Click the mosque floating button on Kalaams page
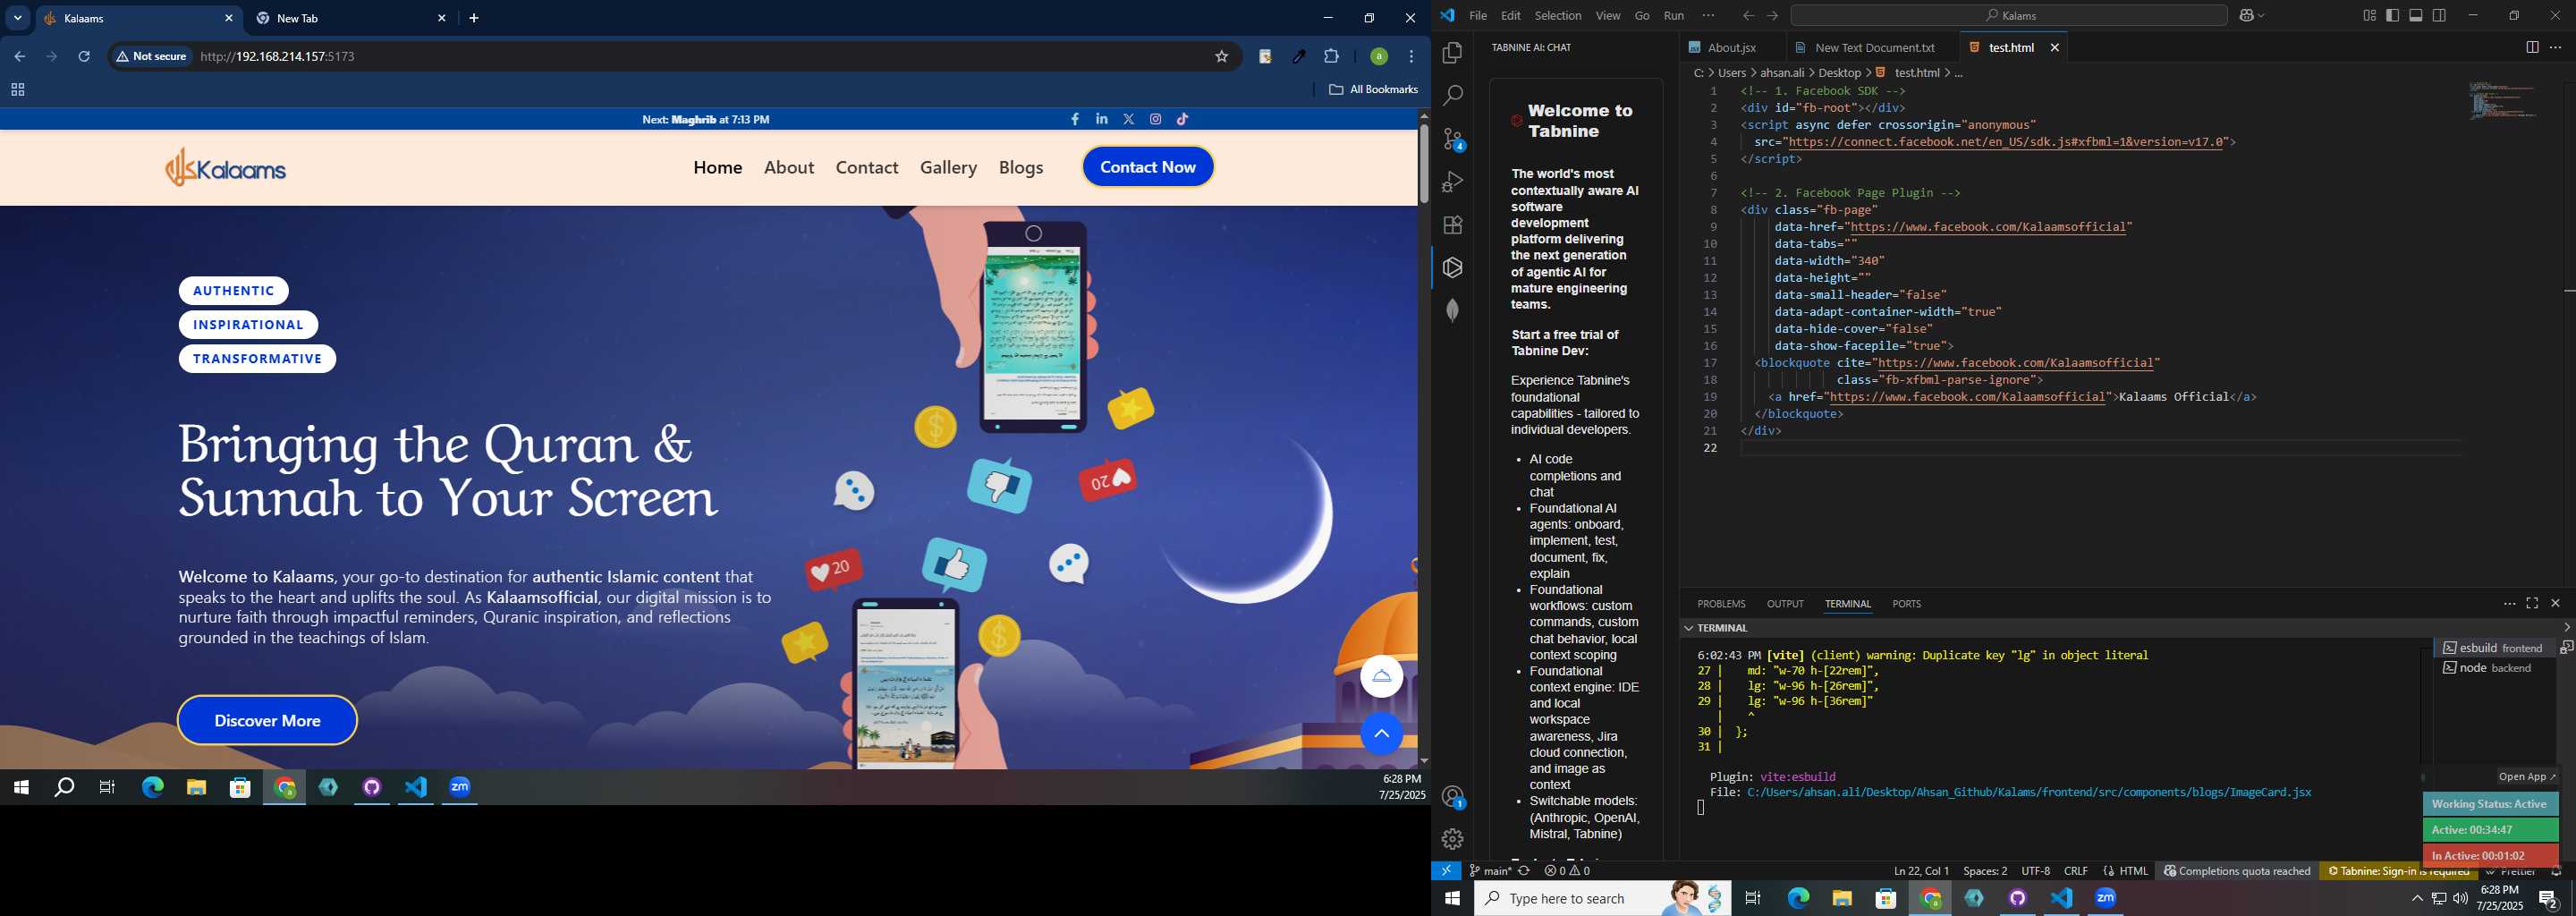 (1381, 676)
